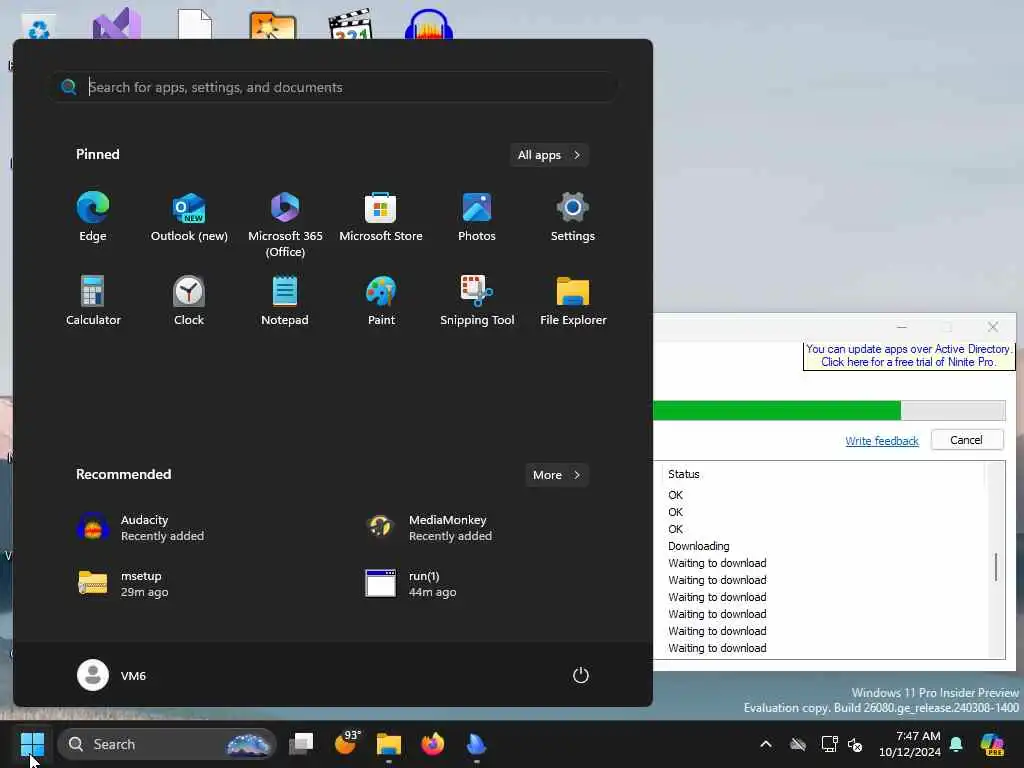Click the Status column header in Ninite

(x=684, y=474)
